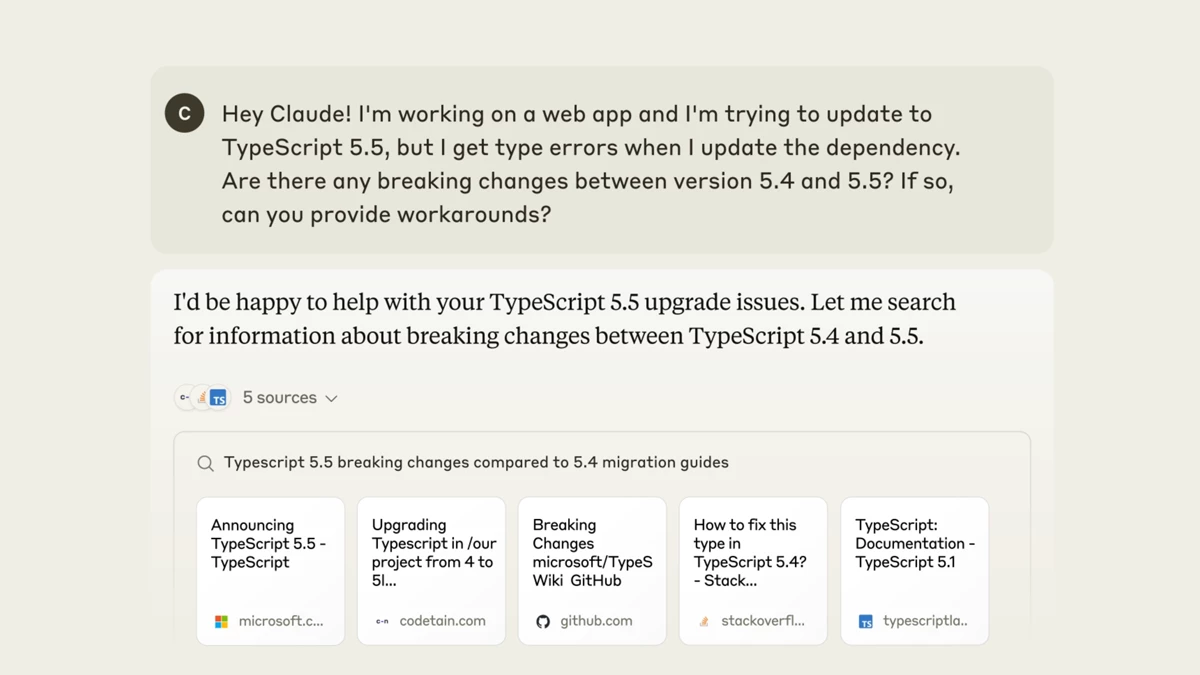Click the user message bubble
This screenshot has height=675, width=1200.
pos(602,160)
